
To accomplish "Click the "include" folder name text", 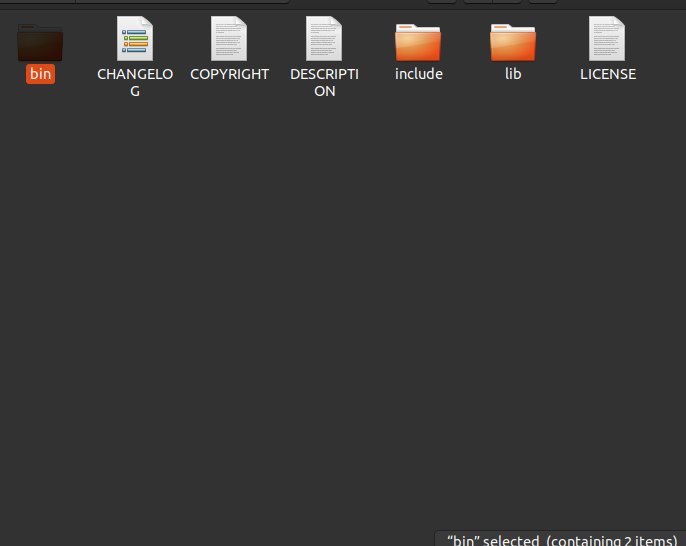I will 419,74.
